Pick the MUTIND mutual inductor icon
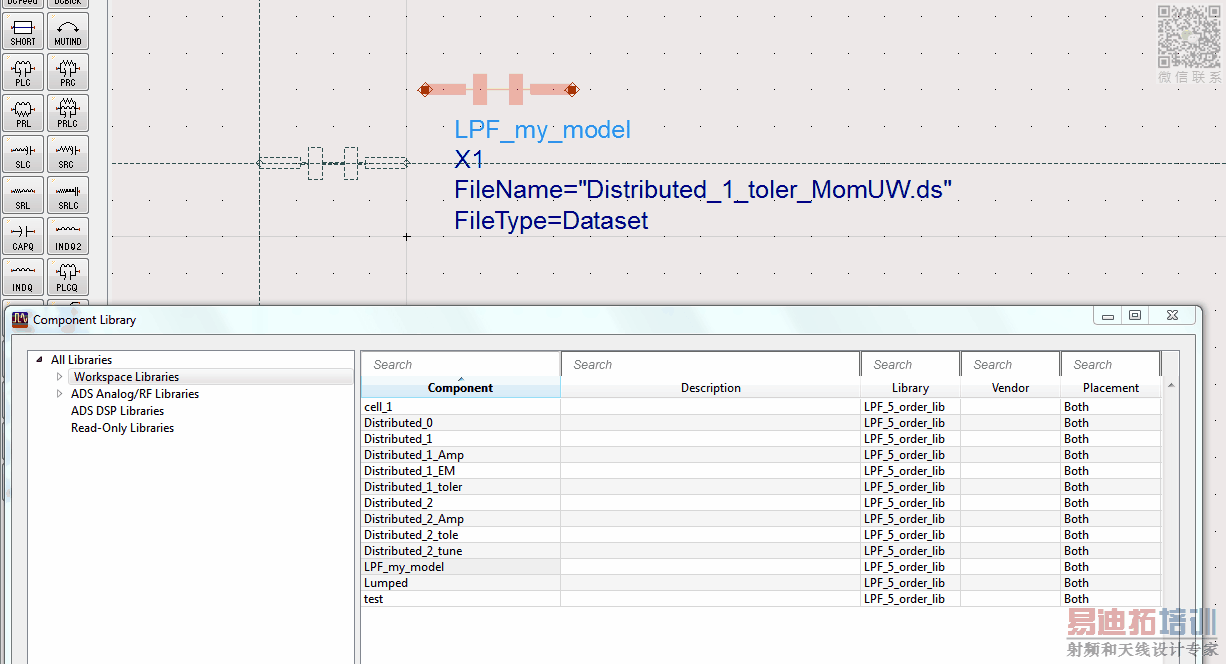The width and height of the screenshot is (1226, 664). point(68,32)
